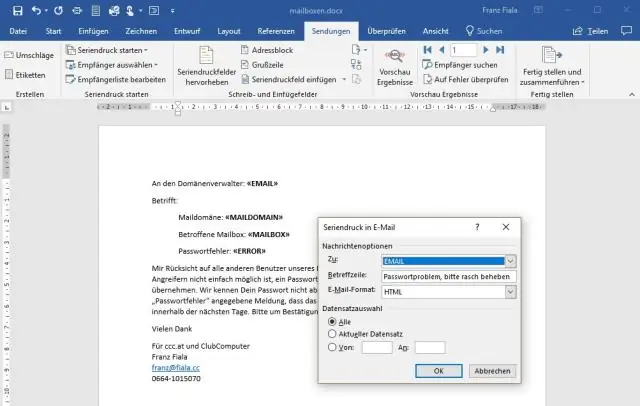Toggle Vorschau Ergebnisse preview
The image size is (640, 406).
tap(395, 67)
